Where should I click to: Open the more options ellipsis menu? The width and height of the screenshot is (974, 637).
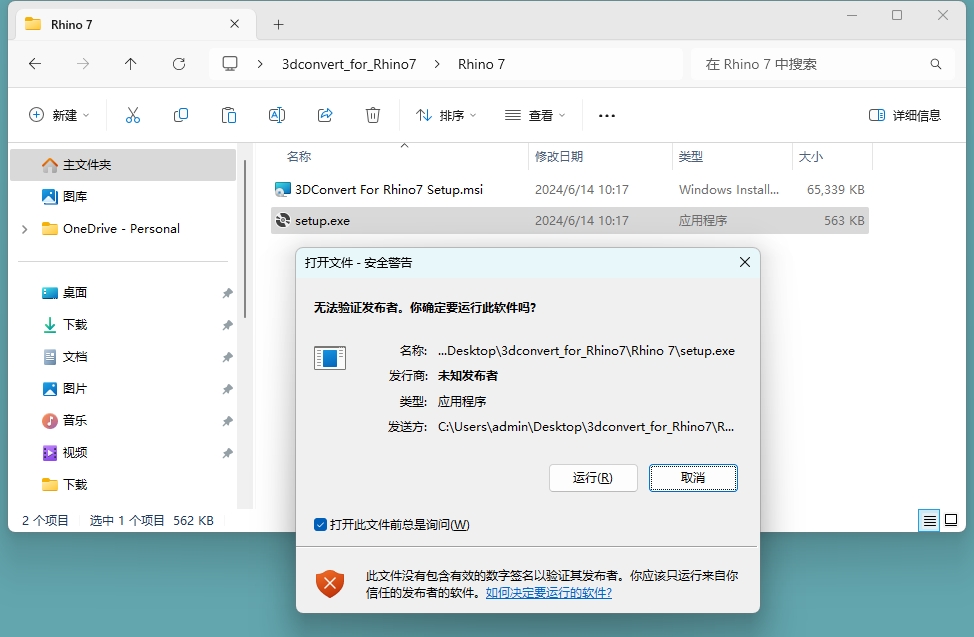[607, 116]
